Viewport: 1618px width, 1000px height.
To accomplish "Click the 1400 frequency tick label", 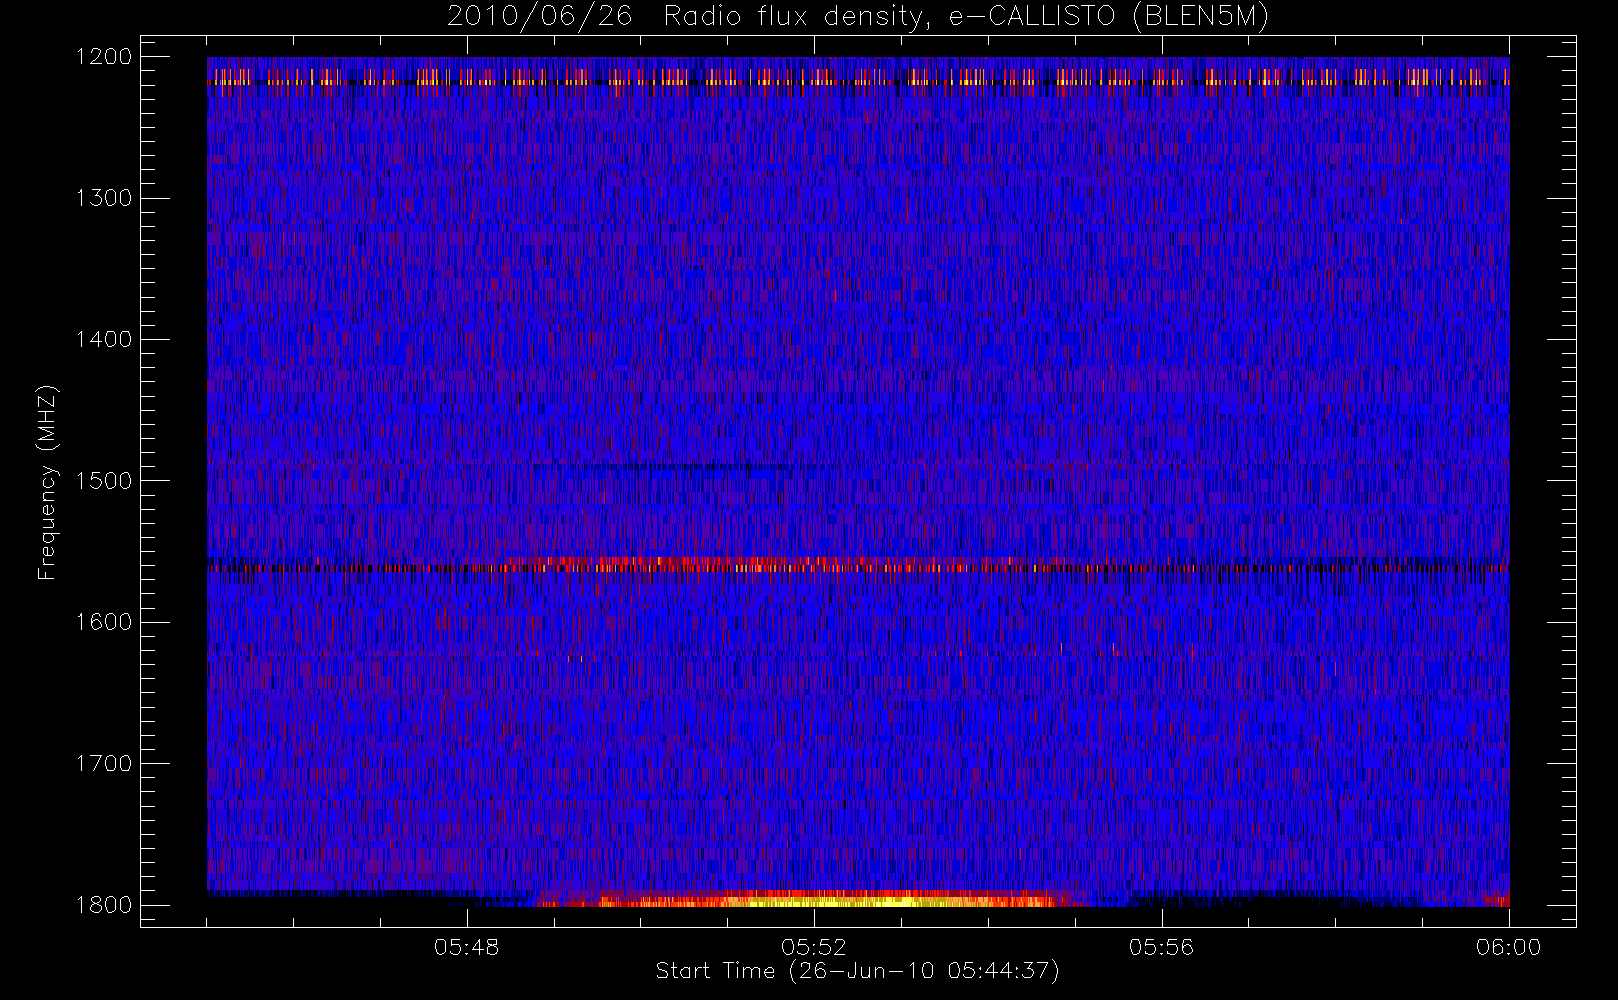I will 104,340.
